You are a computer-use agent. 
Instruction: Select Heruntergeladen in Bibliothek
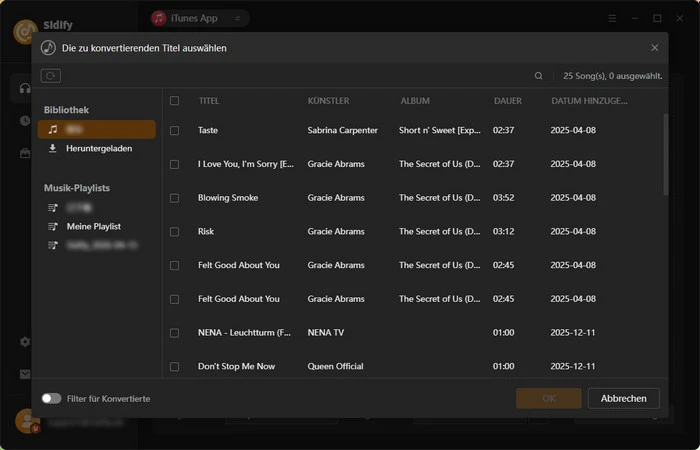99,148
